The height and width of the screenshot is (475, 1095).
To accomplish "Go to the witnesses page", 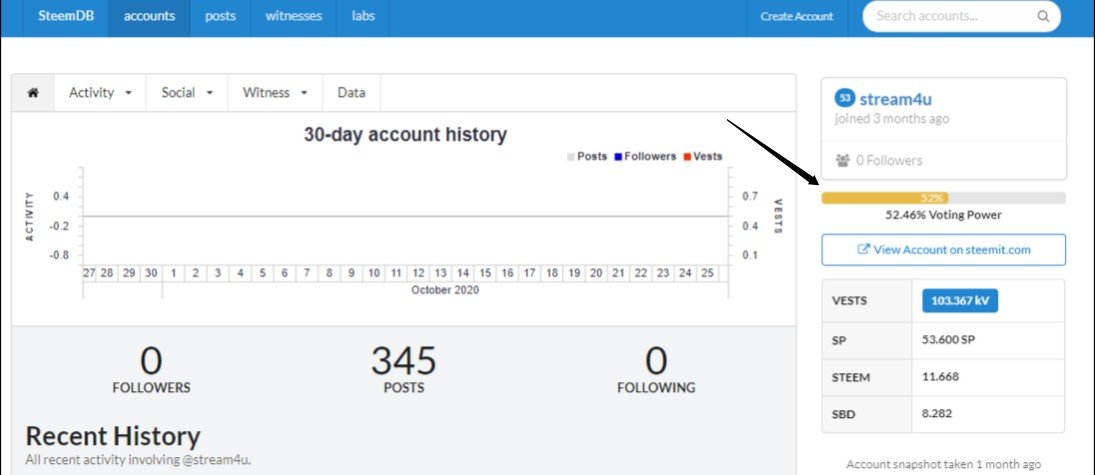I will (x=294, y=17).
